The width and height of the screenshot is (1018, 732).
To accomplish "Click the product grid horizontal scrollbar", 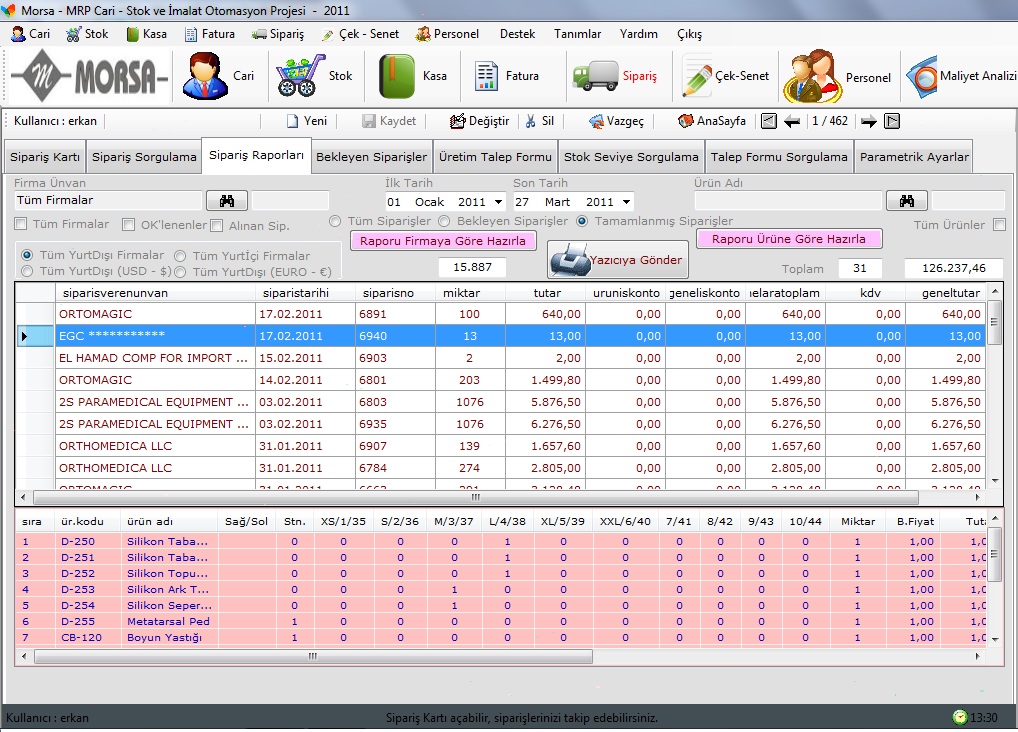I will (x=313, y=657).
